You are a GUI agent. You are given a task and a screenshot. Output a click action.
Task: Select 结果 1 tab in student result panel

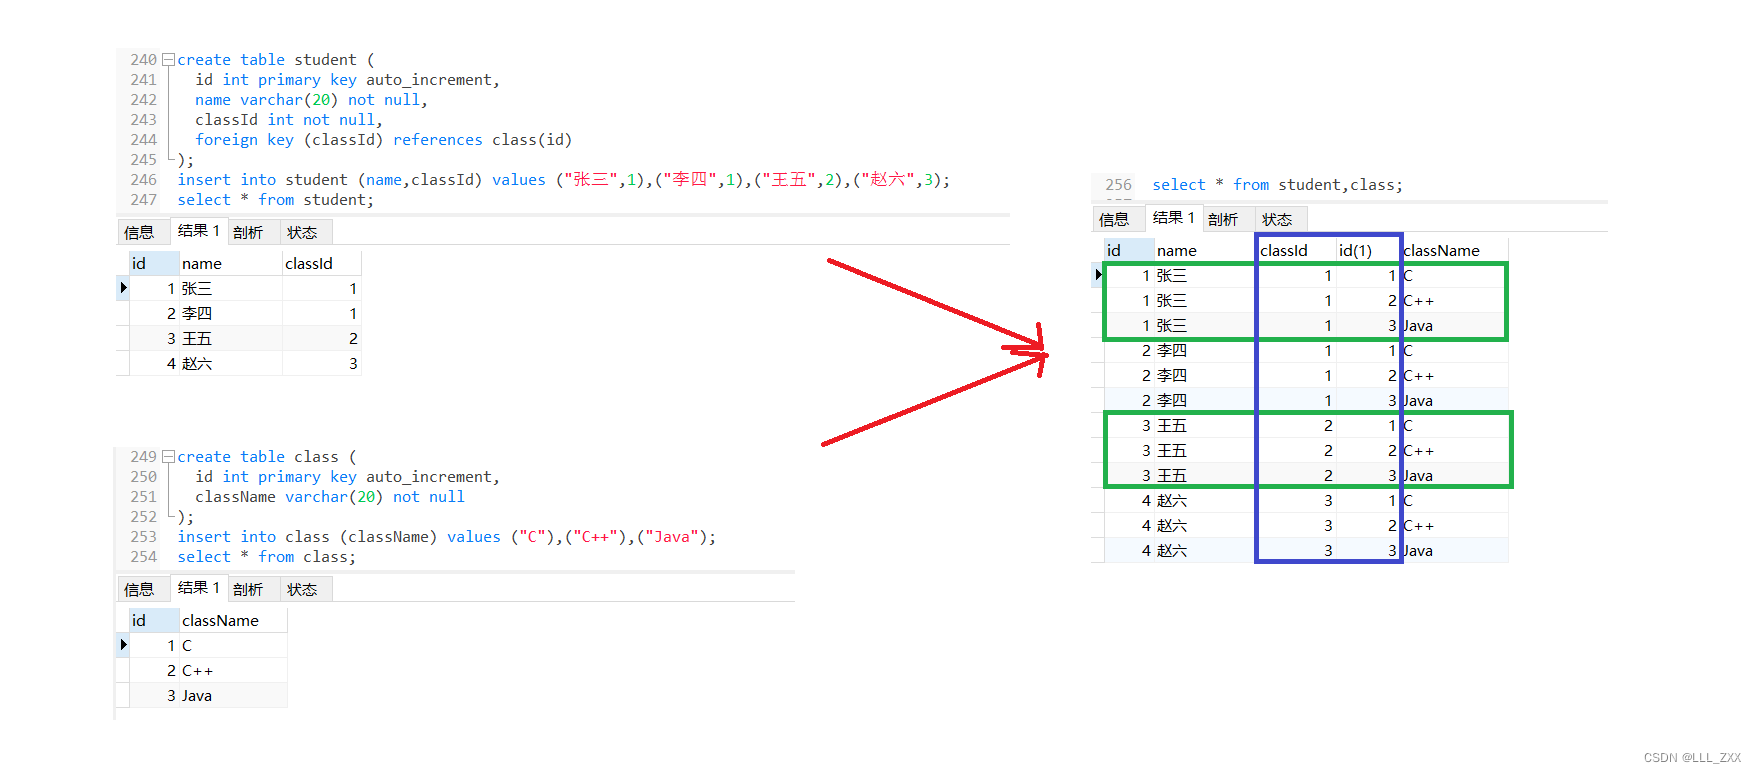pyautogui.click(x=198, y=231)
